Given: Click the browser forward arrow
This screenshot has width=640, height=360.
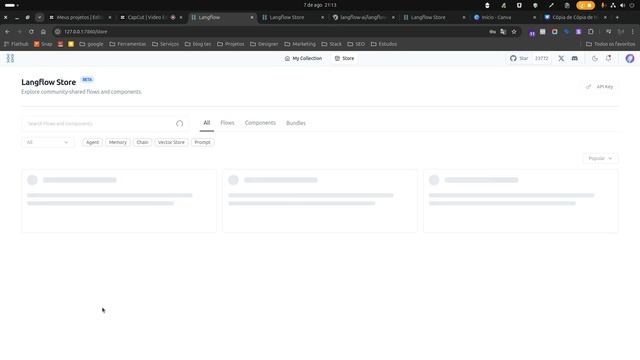Looking at the screenshot, I should click(19, 31).
